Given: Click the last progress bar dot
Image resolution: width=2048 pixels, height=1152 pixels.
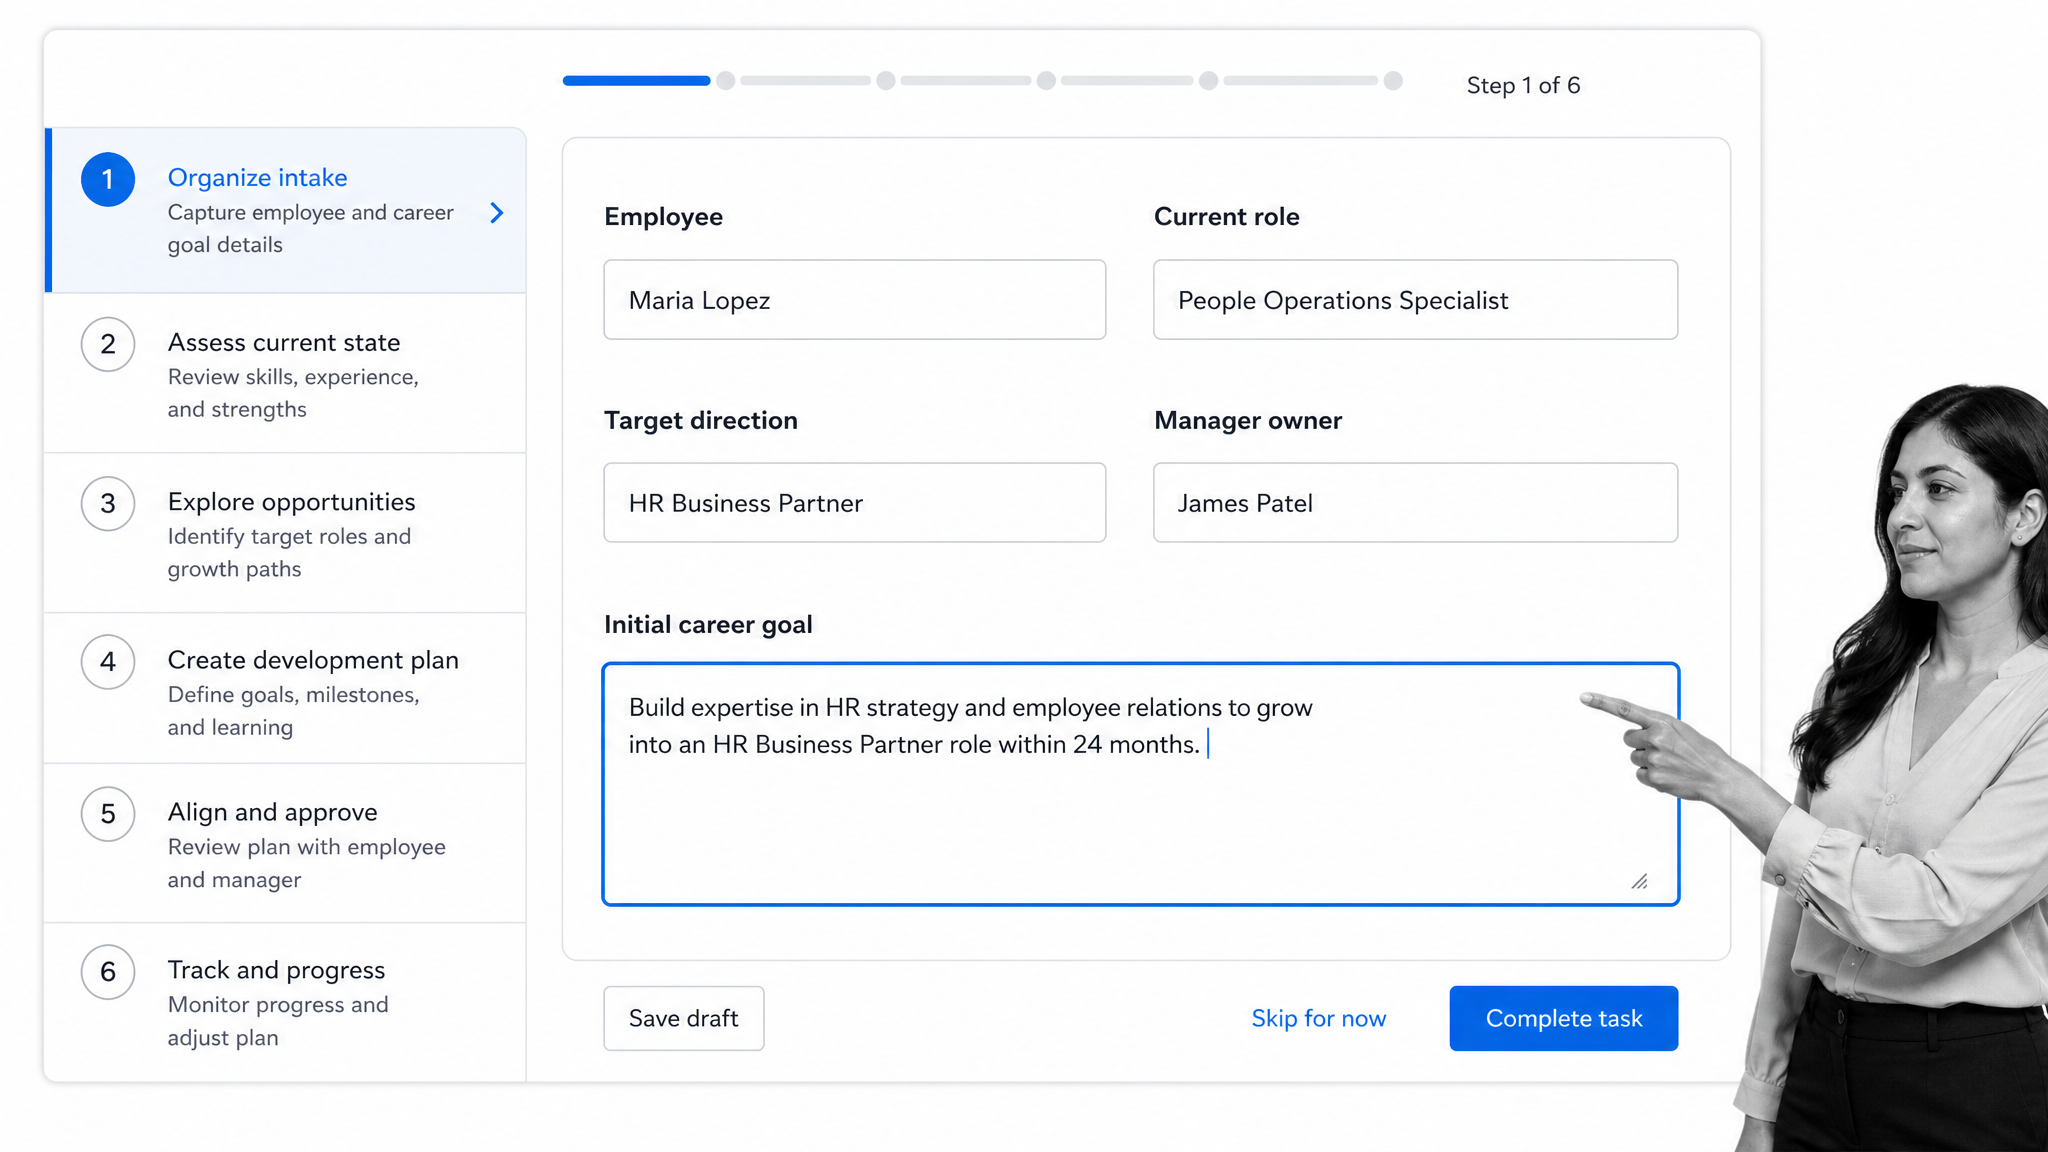Looking at the screenshot, I should click(x=1393, y=81).
